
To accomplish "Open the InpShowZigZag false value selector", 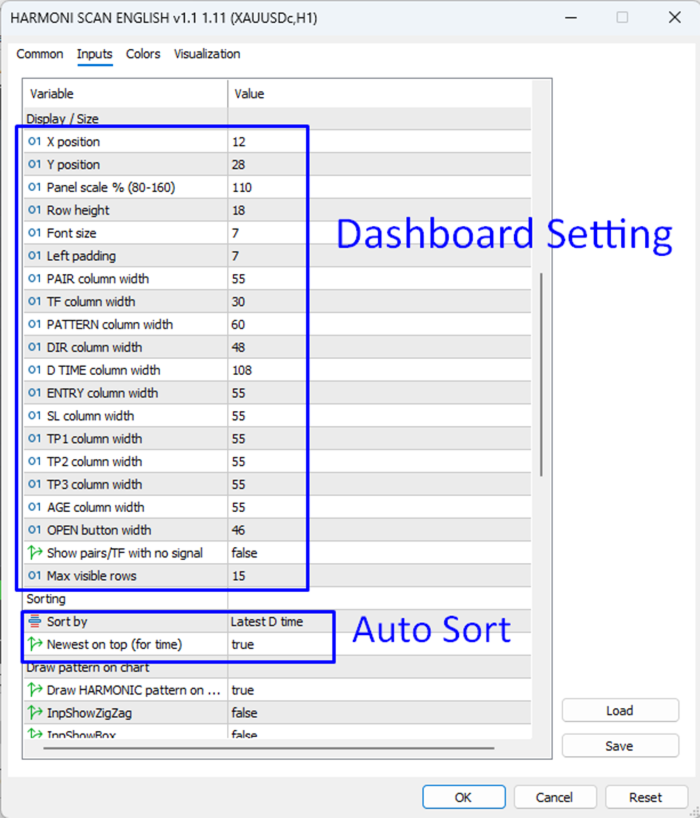I will (x=379, y=713).
